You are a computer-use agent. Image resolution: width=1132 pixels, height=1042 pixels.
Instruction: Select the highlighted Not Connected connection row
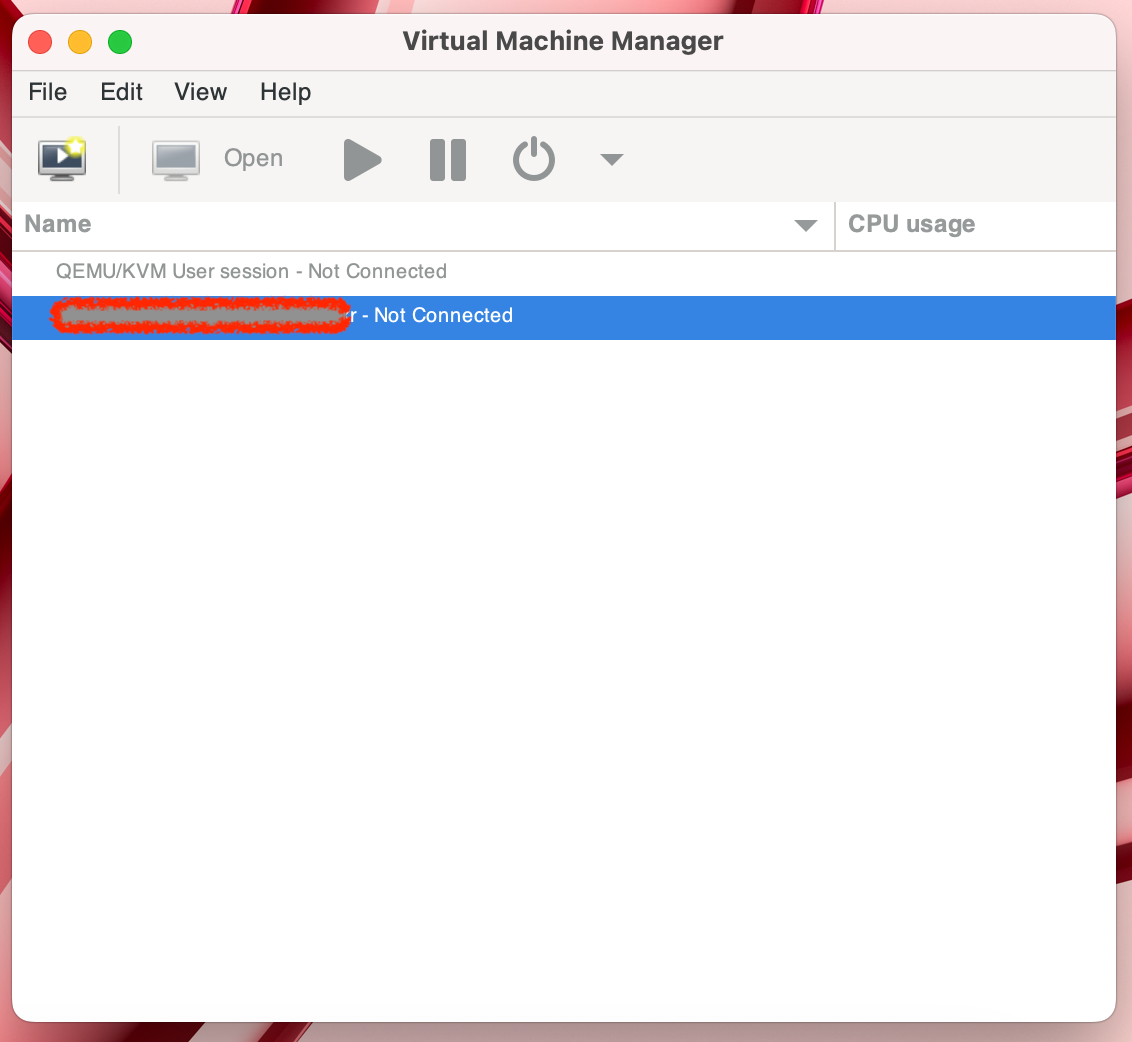tap(564, 316)
